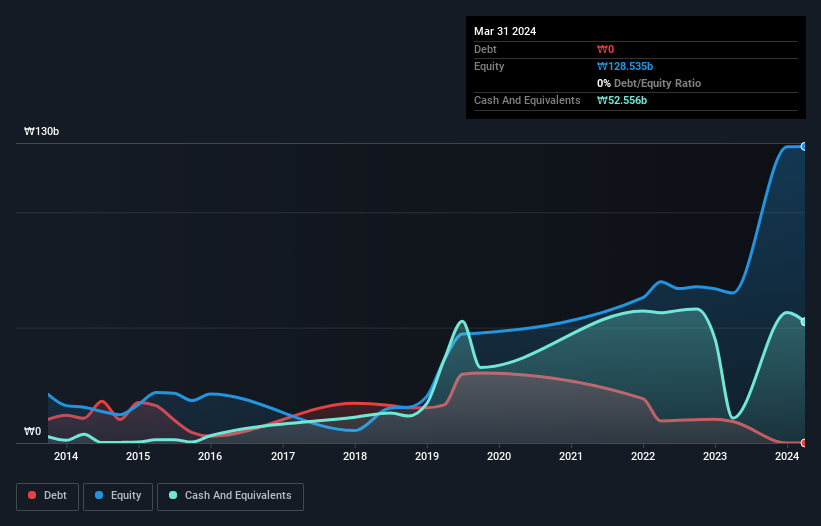Click the ₩130b y-axis label

41,131
